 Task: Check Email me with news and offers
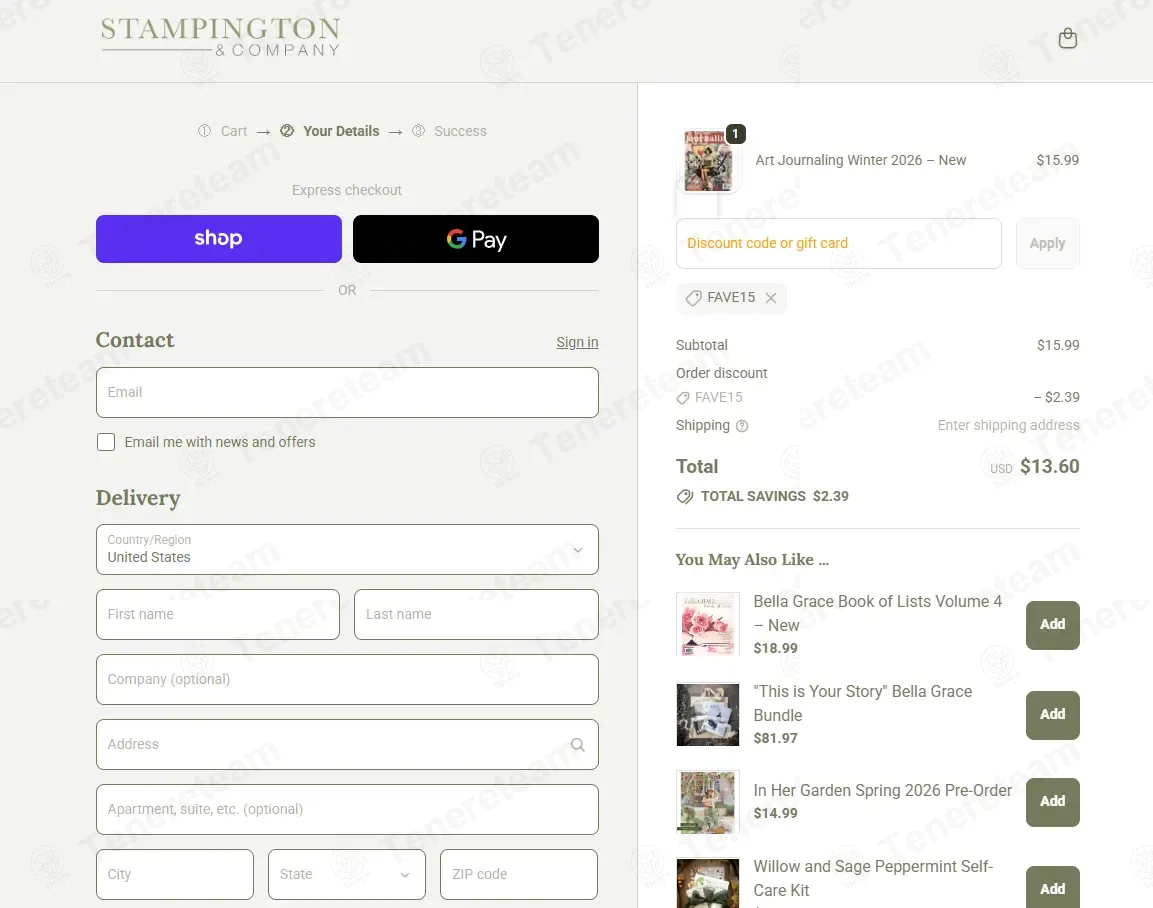point(106,442)
